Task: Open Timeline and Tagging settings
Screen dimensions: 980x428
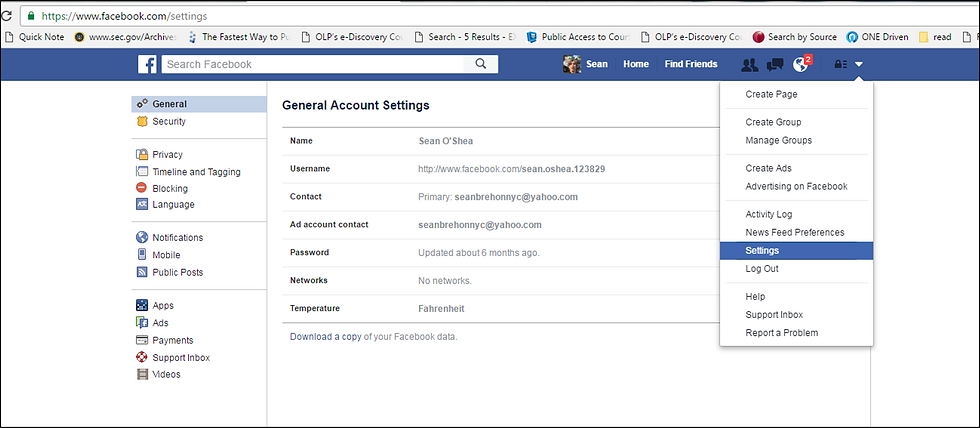Action: [196, 172]
